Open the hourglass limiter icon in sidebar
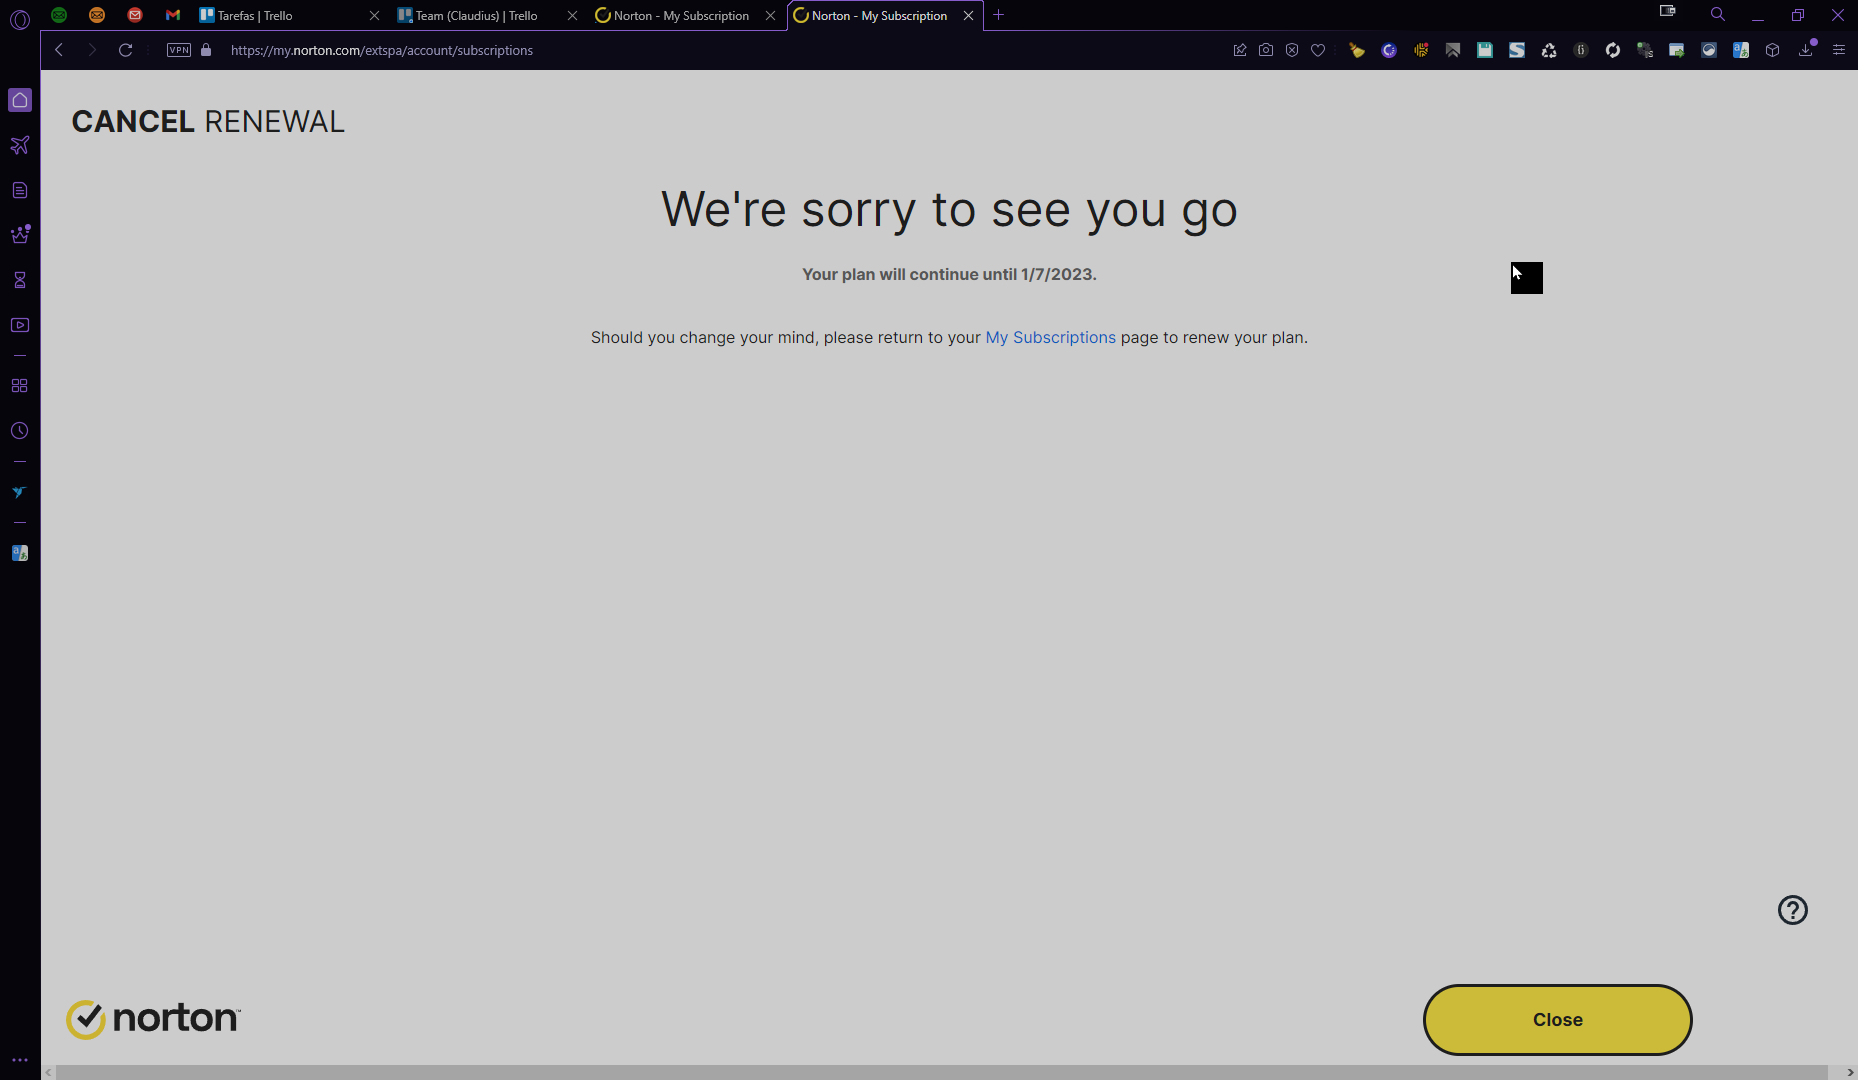This screenshot has width=1858, height=1080. pos(20,280)
